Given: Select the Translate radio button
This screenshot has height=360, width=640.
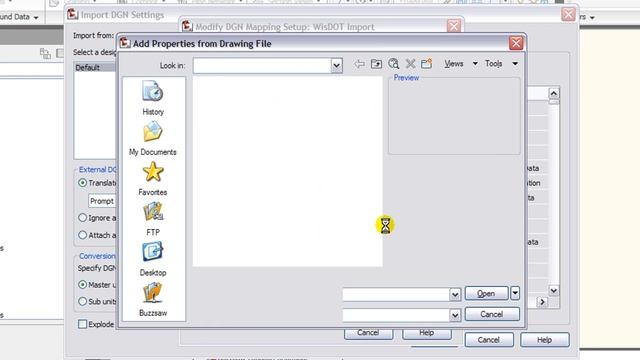Looking at the screenshot, I should click(82, 183).
